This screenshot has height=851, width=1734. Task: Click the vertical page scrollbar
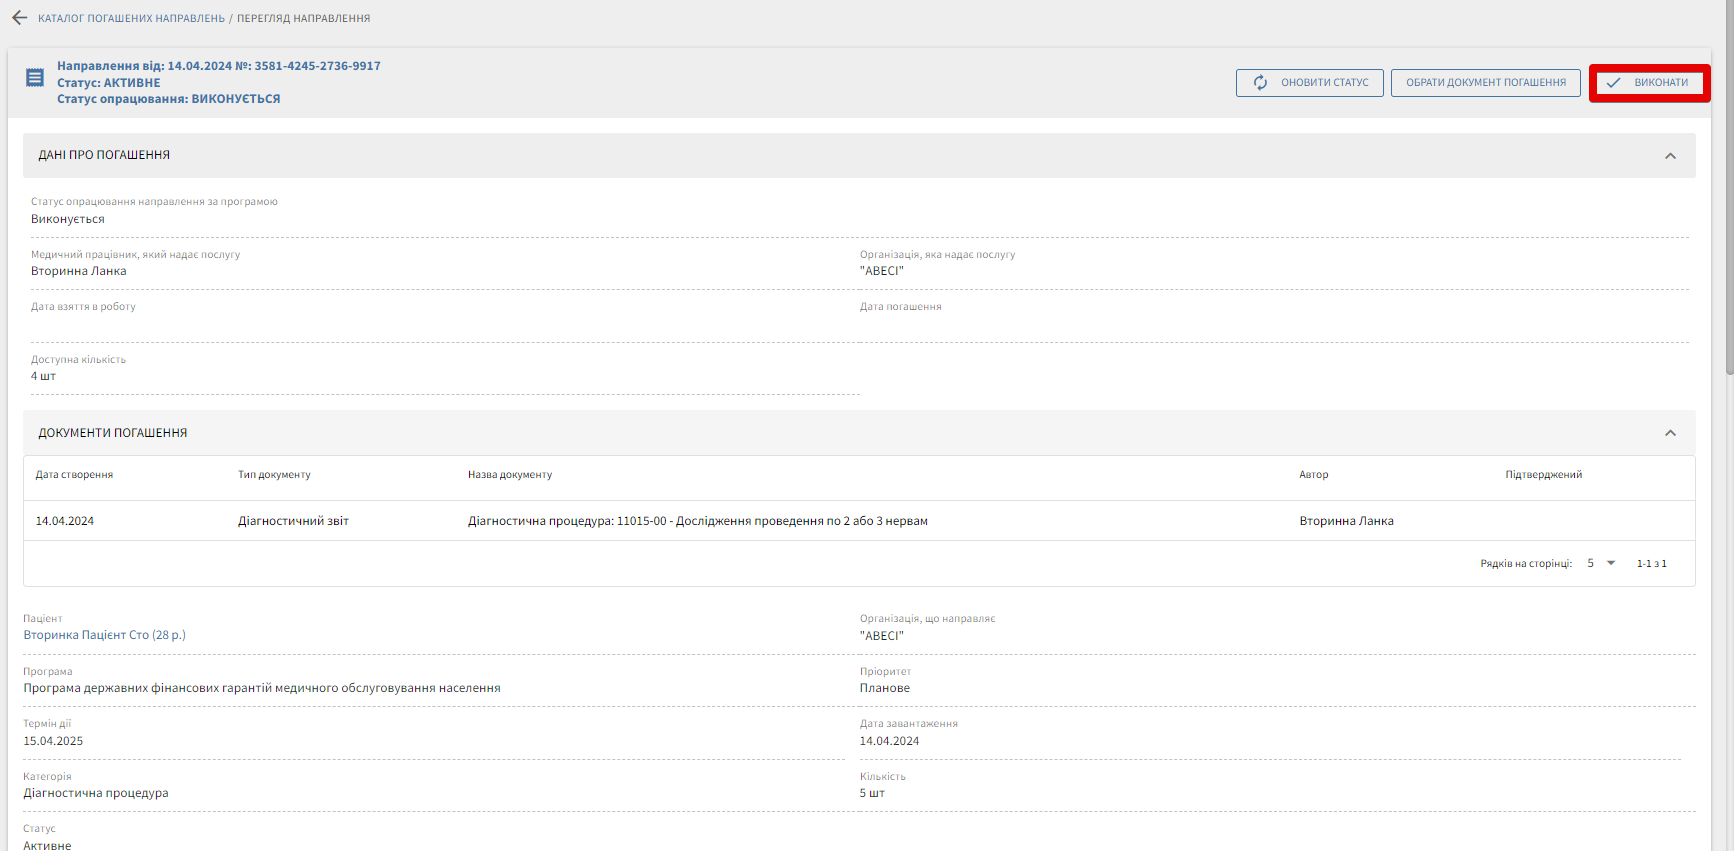tap(1729, 200)
